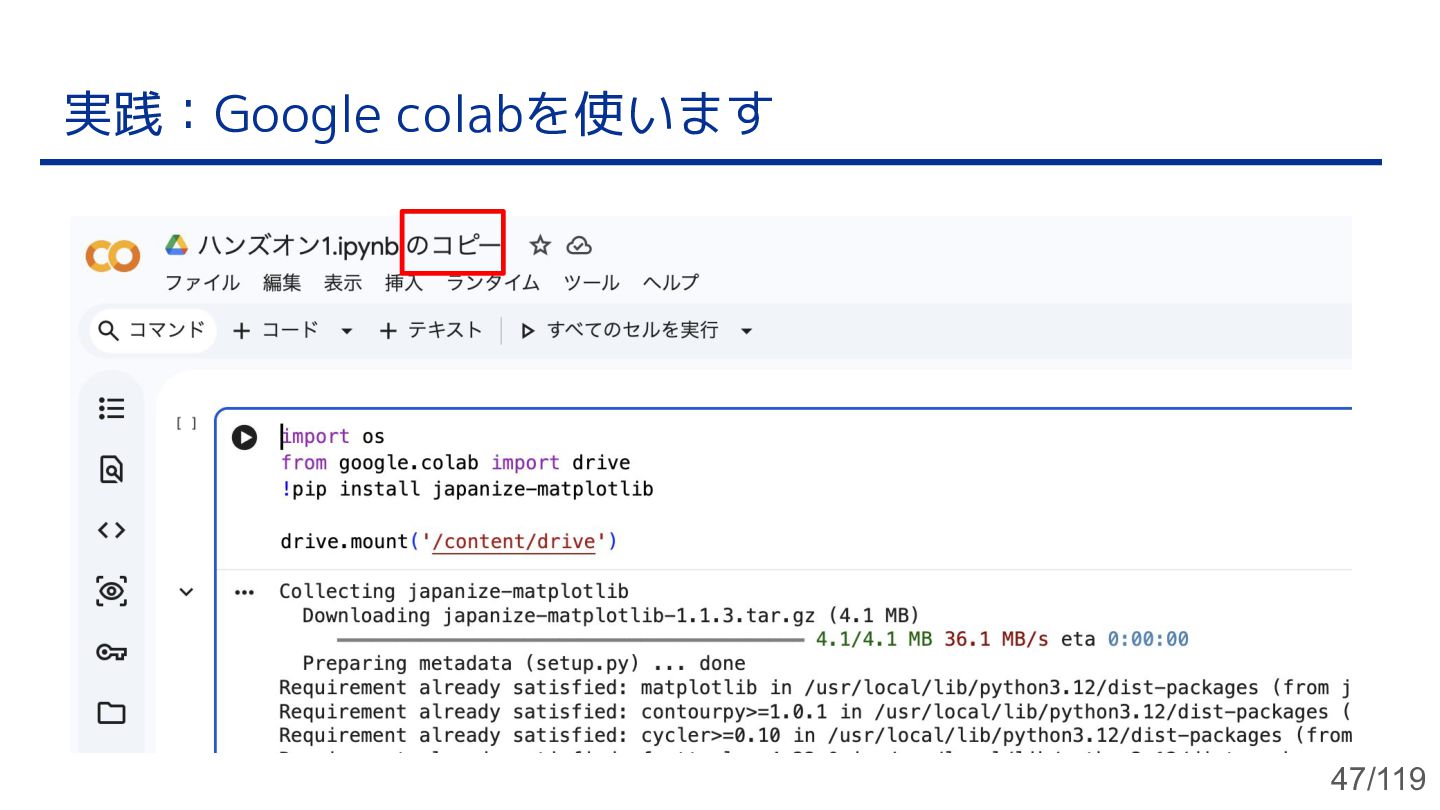Image resolution: width=1440 pixels, height=810 pixels.
Task: Collapse the cell output with the chevron
Action: point(186,592)
